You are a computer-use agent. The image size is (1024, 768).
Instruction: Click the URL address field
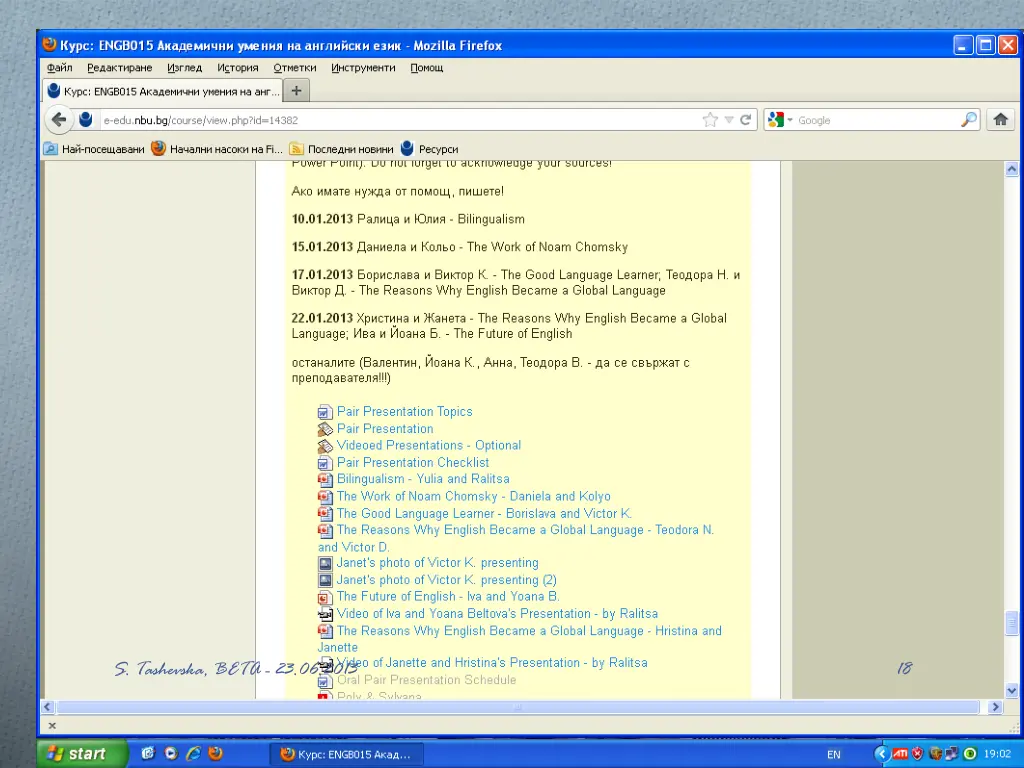398,120
